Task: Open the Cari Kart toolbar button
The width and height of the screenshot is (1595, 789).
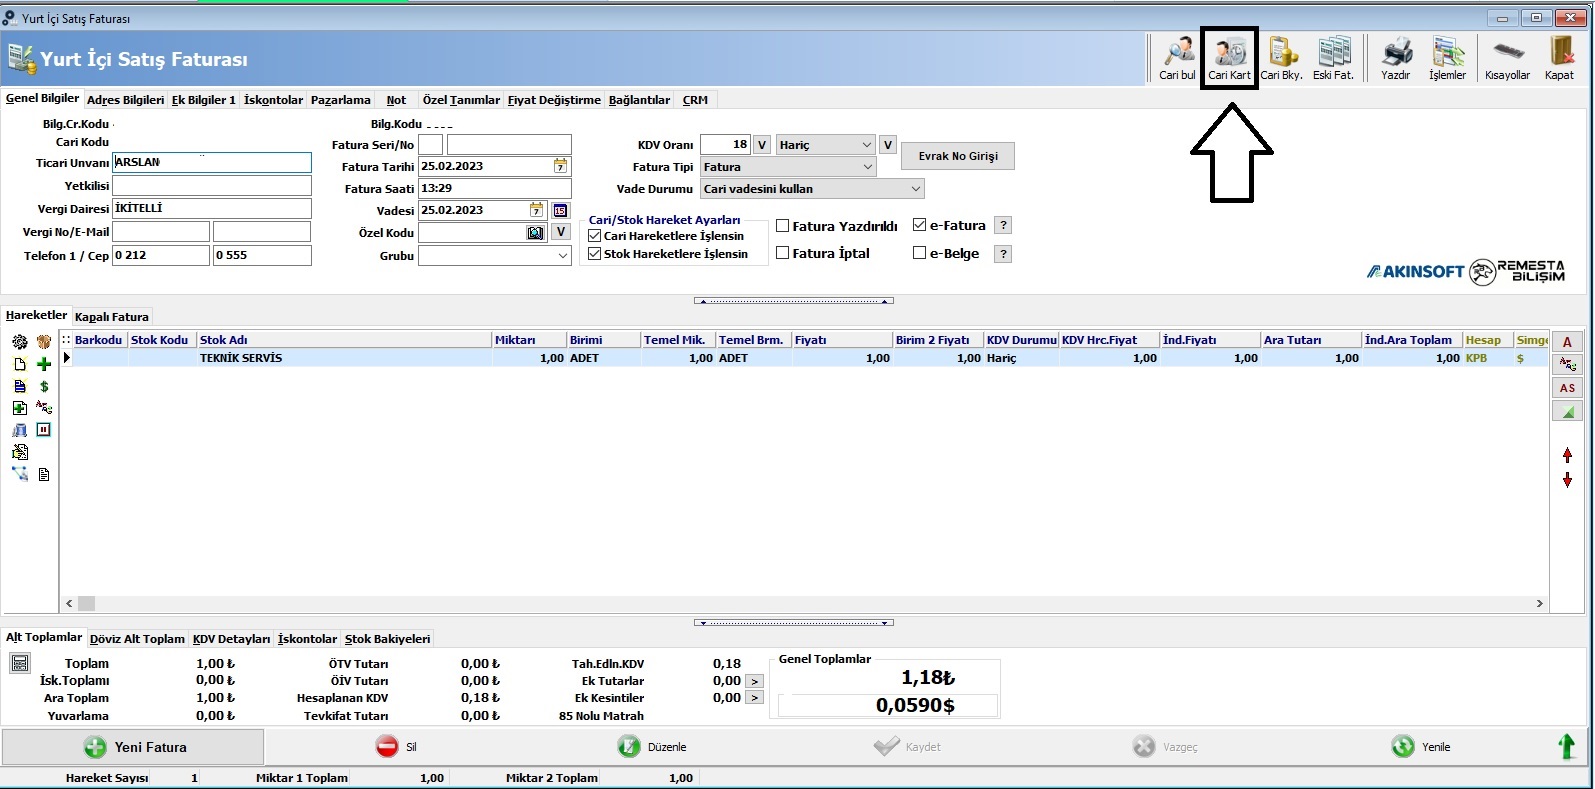Action: (x=1229, y=59)
